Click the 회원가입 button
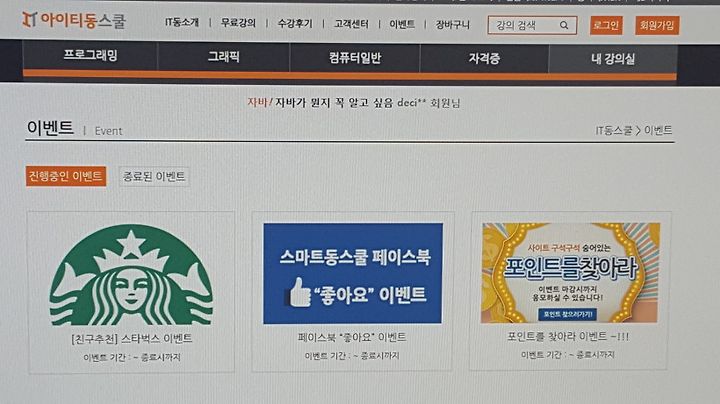This screenshot has width=720, height=404. tap(657, 25)
